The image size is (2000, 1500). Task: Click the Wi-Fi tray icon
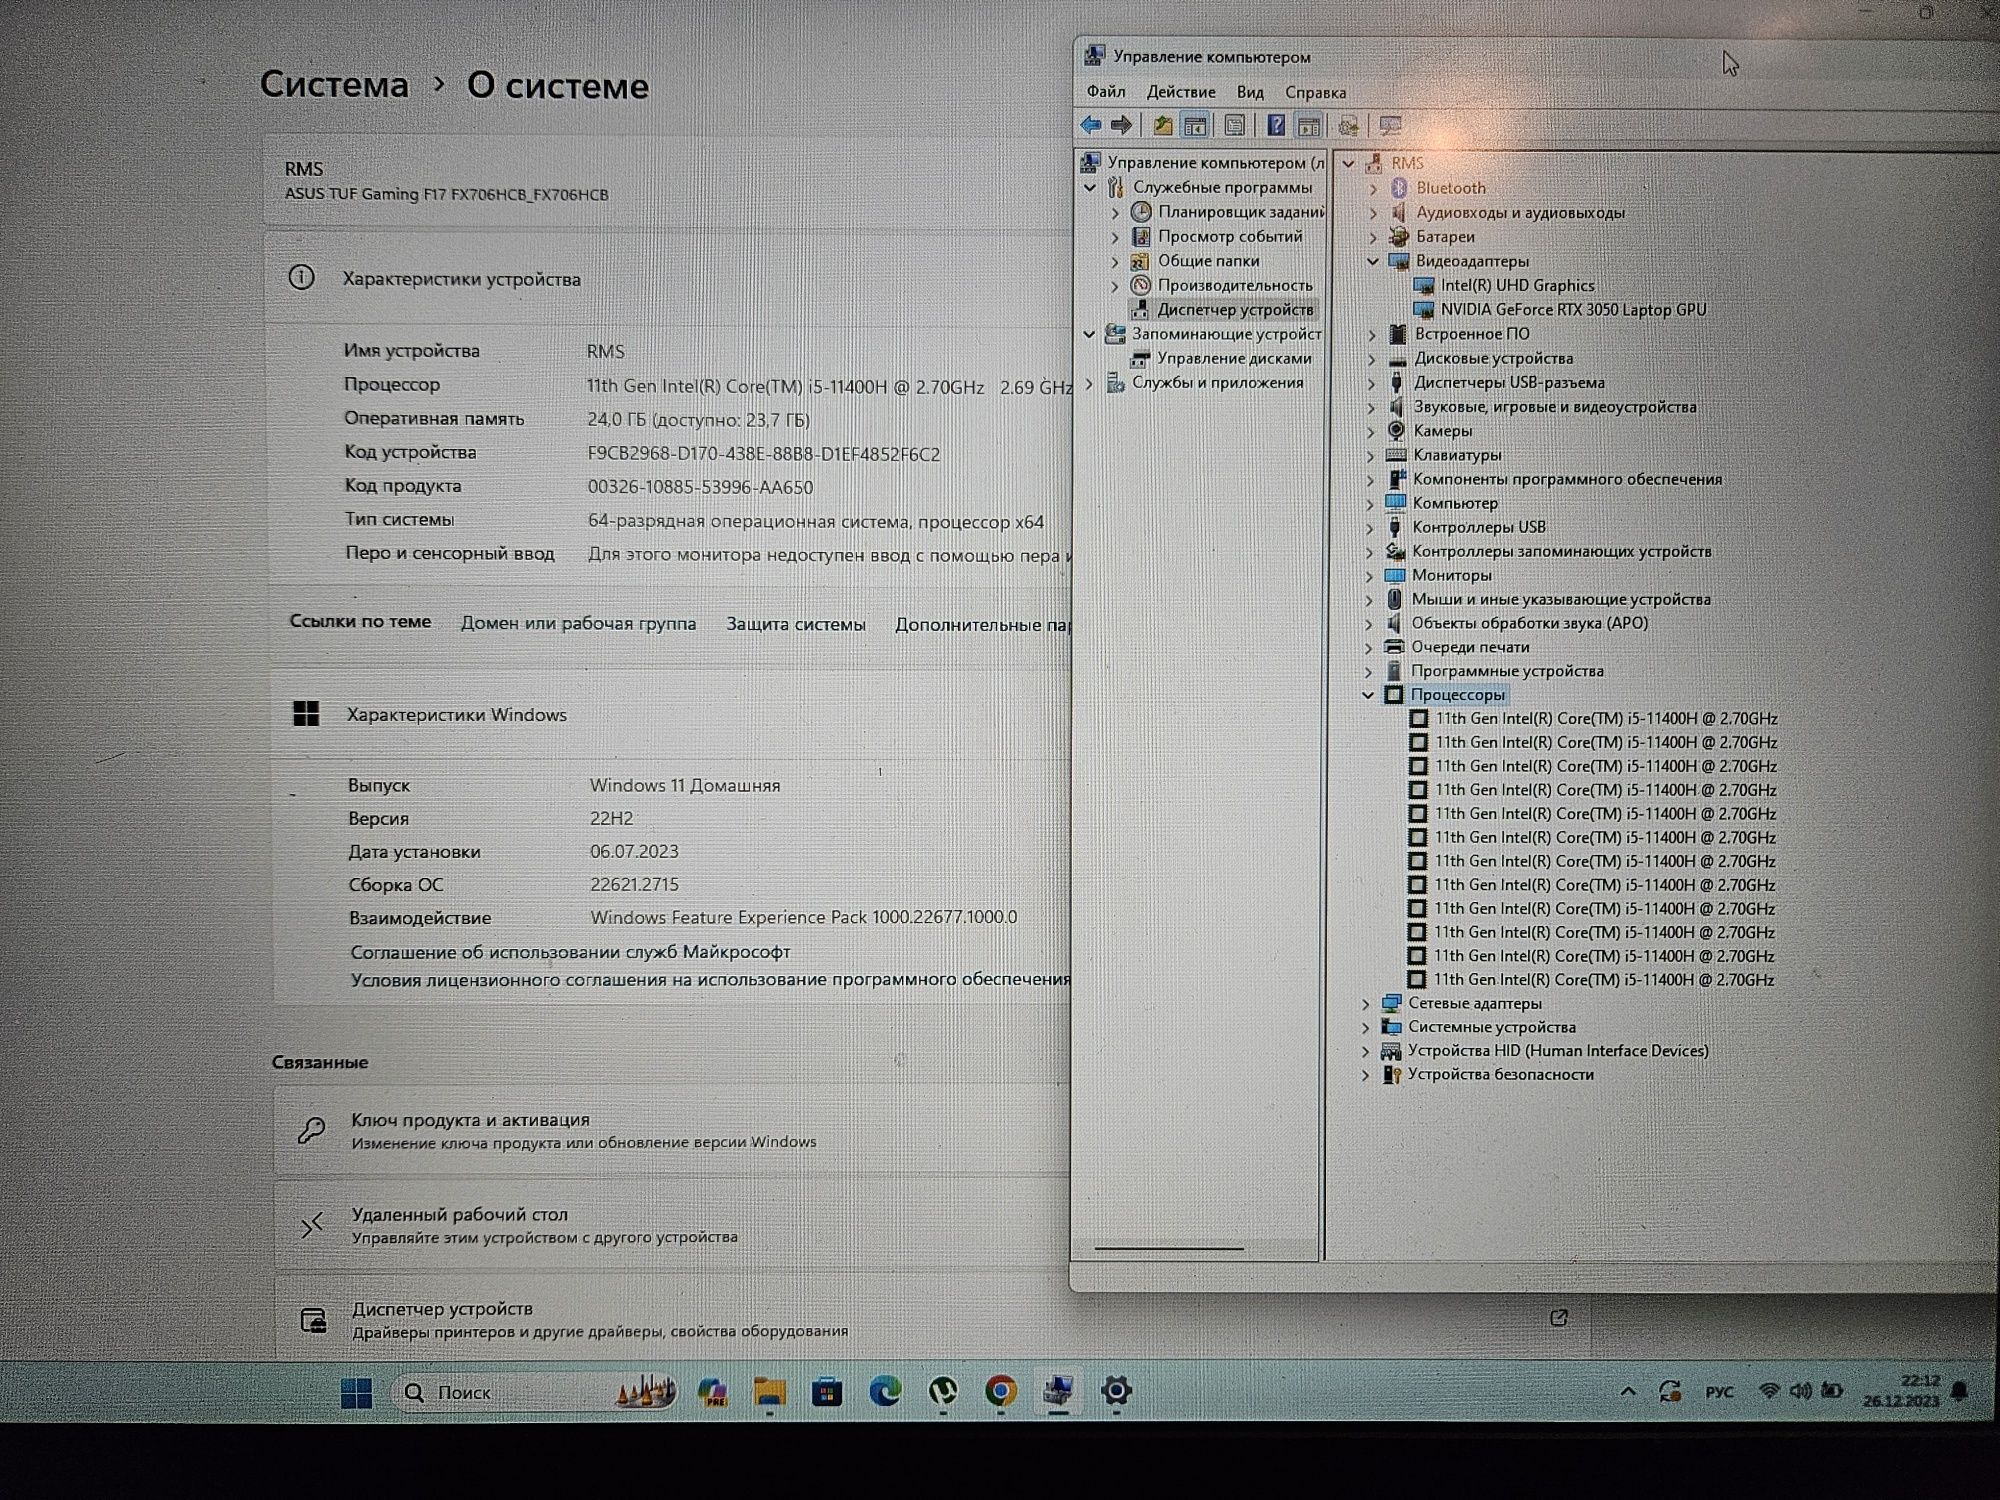coord(1769,1391)
